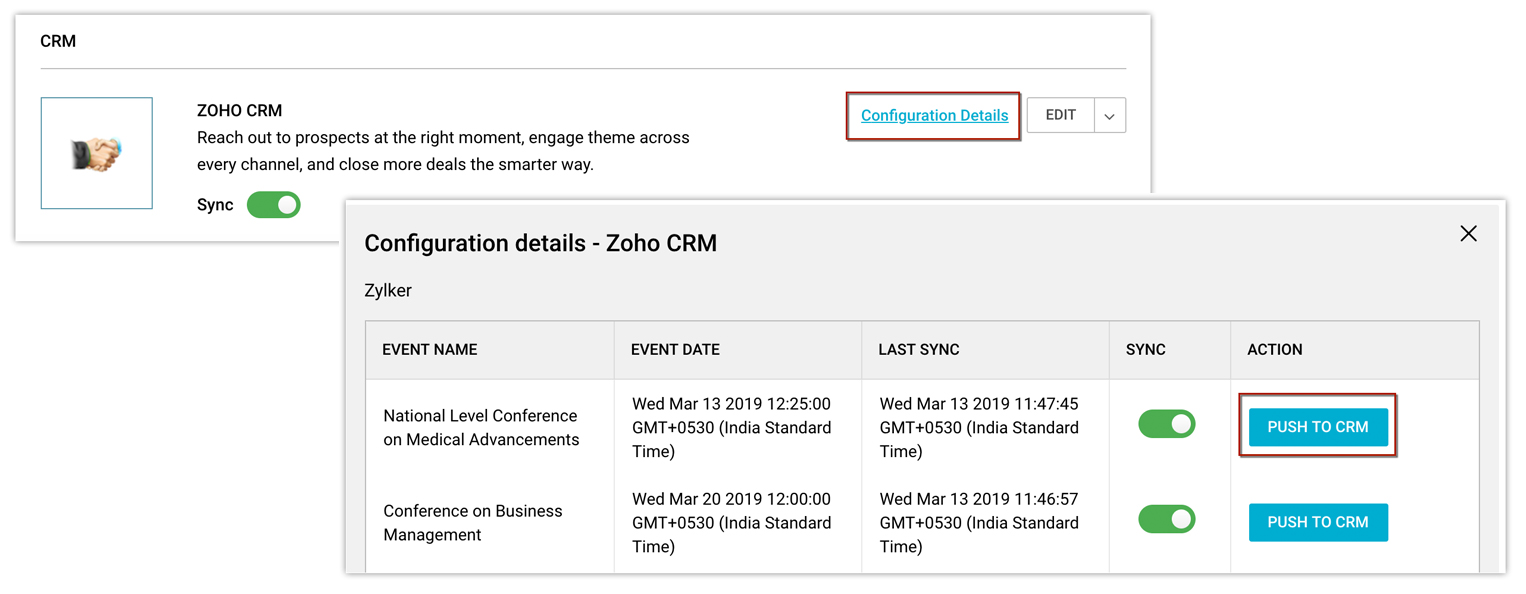Close the Configuration details dialog
Image resolution: width=1526 pixels, height=594 pixels.
tap(1468, 234)
